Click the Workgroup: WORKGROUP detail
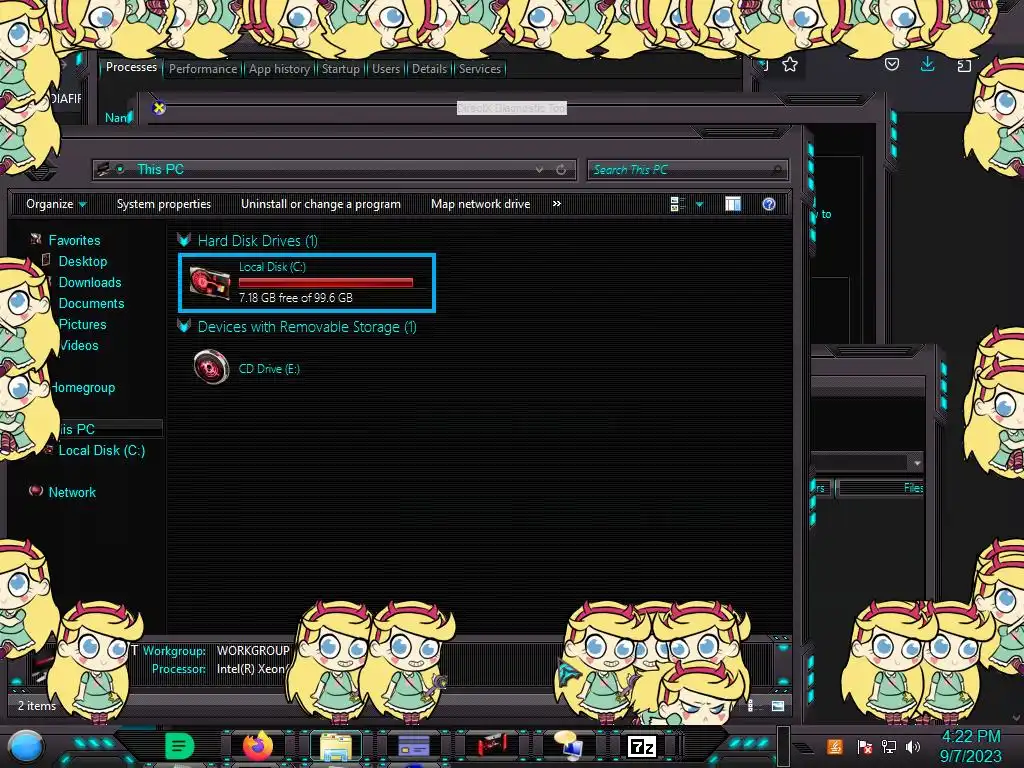Viewport: 1024px width, 768px height. tap(216, 650)
